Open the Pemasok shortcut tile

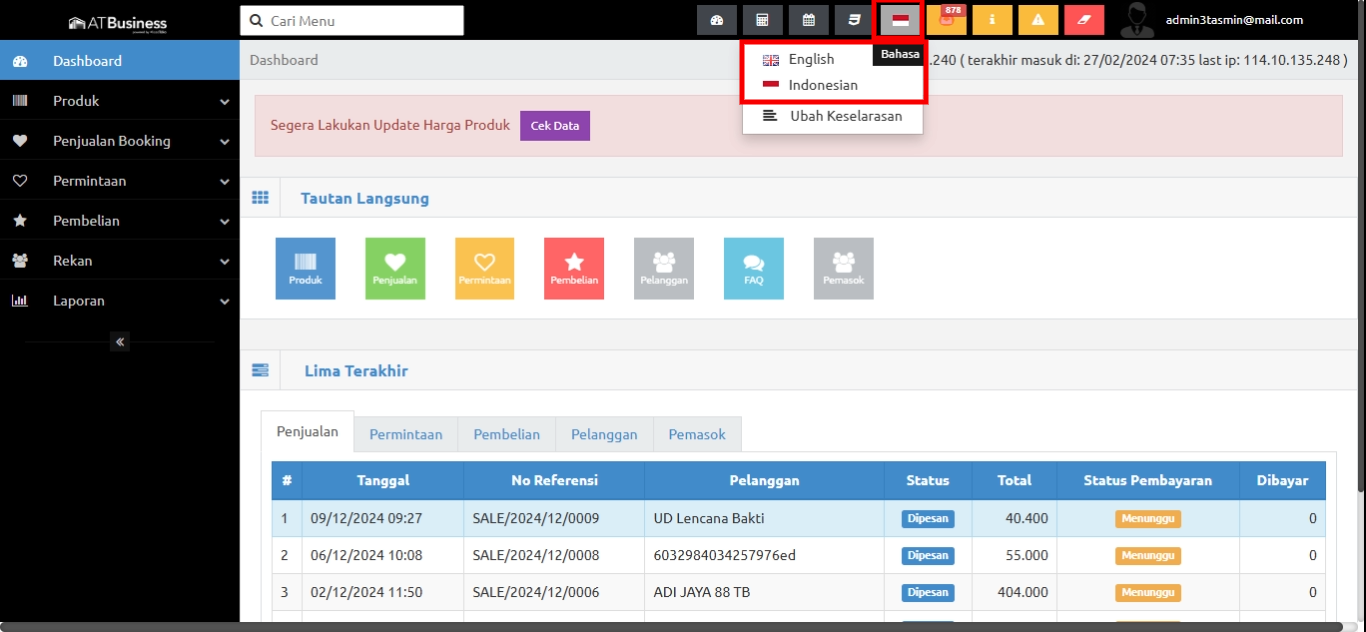(x=843, y=268)
